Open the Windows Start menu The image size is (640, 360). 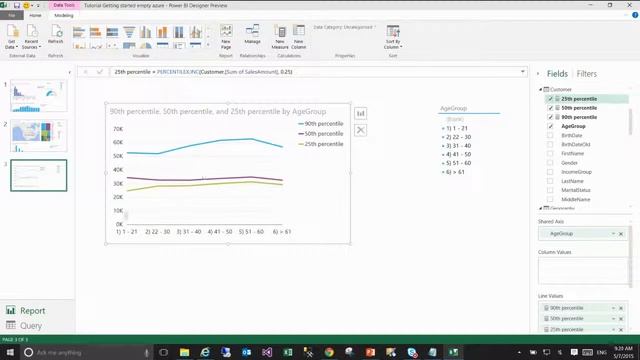tap(10, 352)
